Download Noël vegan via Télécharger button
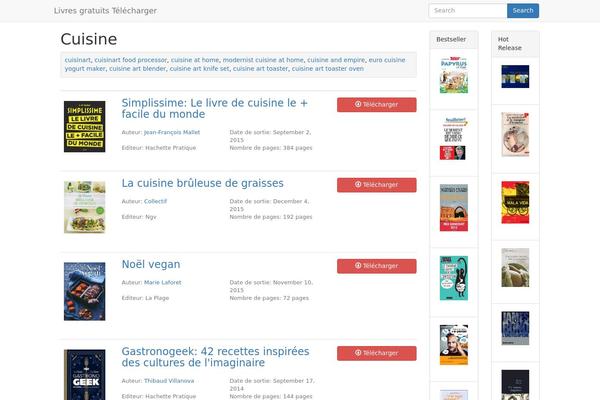Image resolution: width=600 pixels, height=400 pixels. click(377, 266)
